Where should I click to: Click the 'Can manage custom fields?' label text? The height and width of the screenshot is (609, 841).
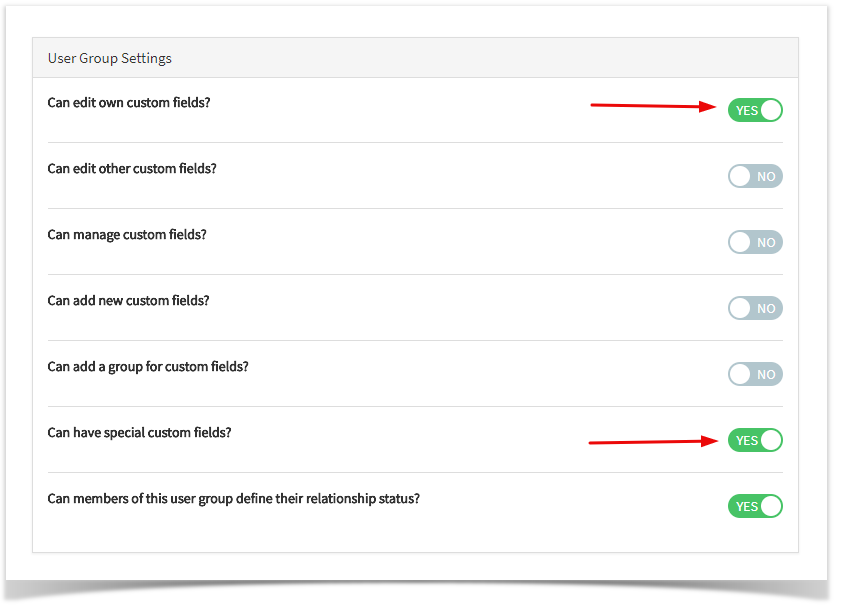tap(127, 234)
